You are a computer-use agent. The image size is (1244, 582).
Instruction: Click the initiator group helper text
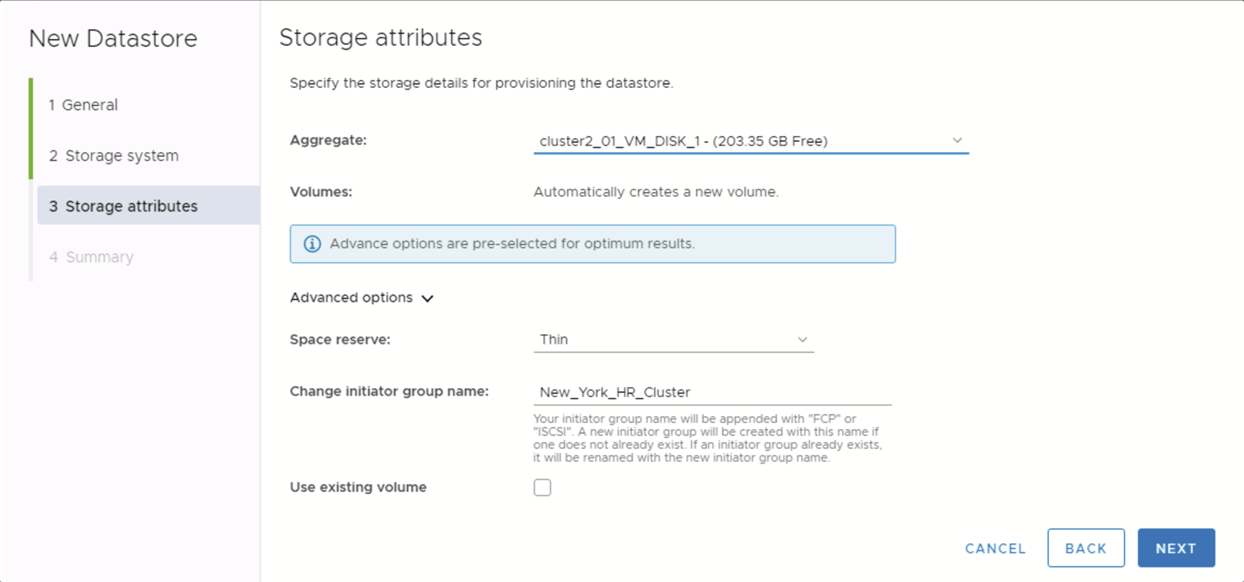coord(708,438)
